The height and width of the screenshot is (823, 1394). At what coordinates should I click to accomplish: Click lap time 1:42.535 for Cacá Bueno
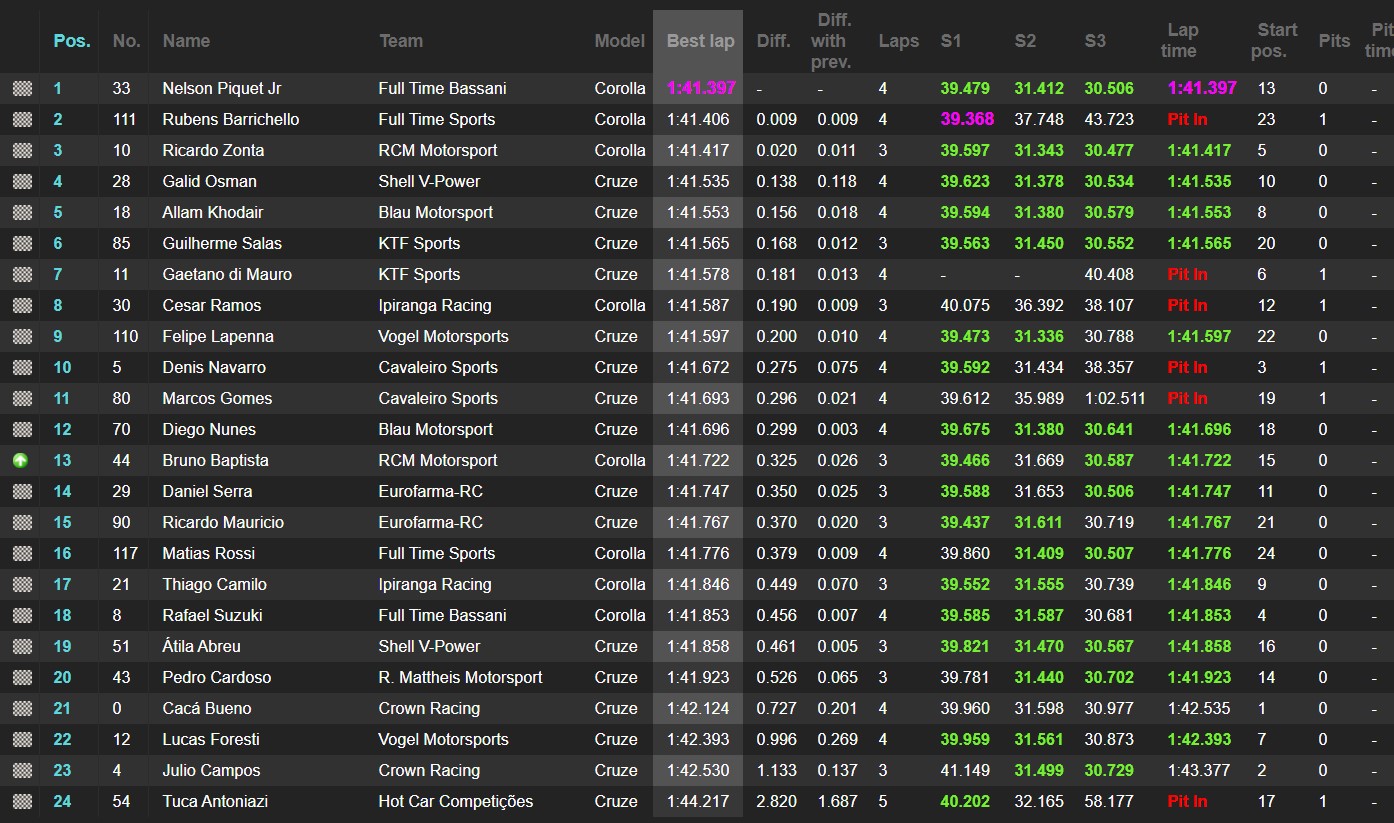(1199, 709)
